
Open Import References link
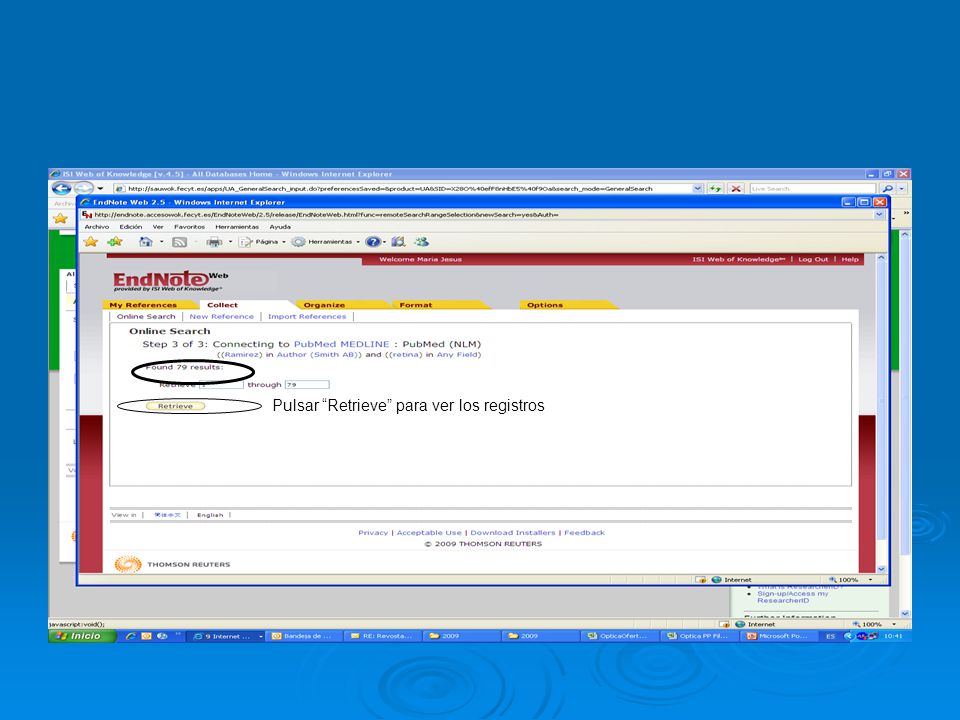[307, 317]
